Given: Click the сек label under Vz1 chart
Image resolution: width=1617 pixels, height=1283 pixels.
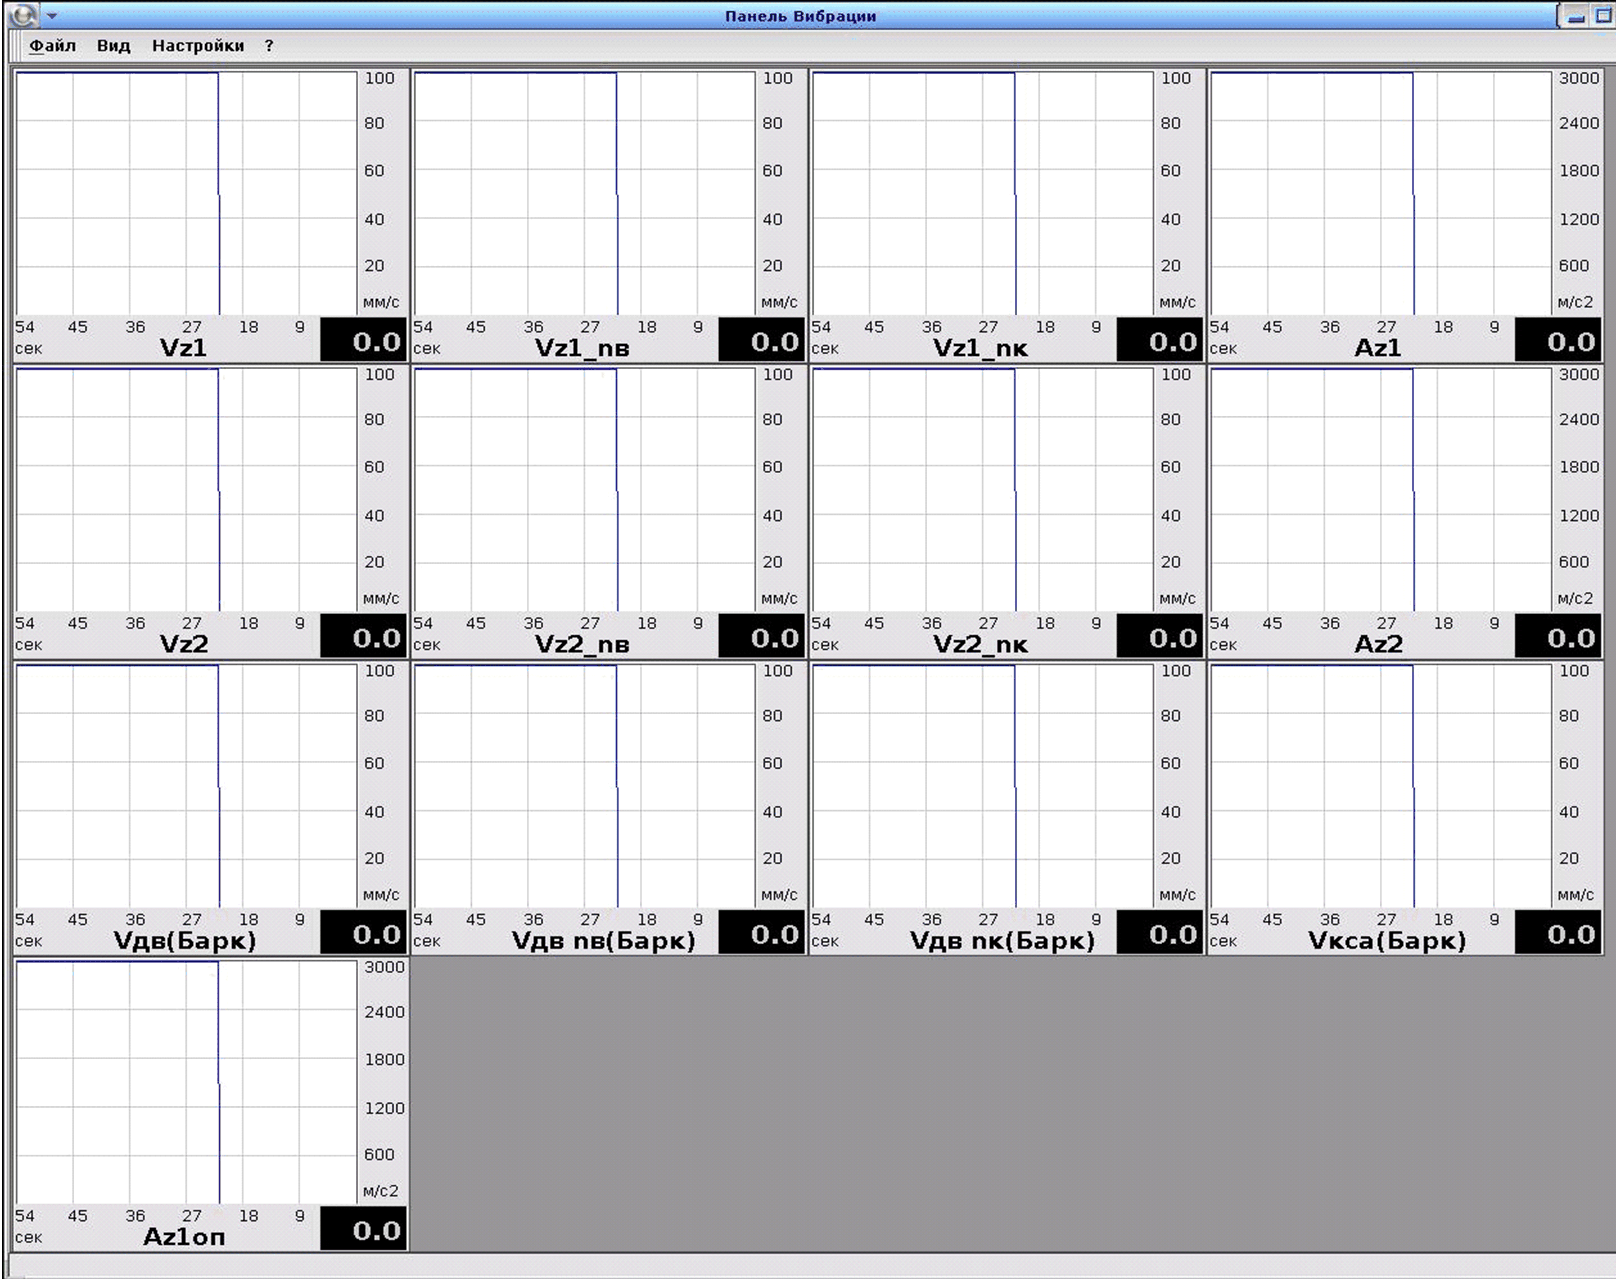Looking at the screenshot, I should (28, 348).
